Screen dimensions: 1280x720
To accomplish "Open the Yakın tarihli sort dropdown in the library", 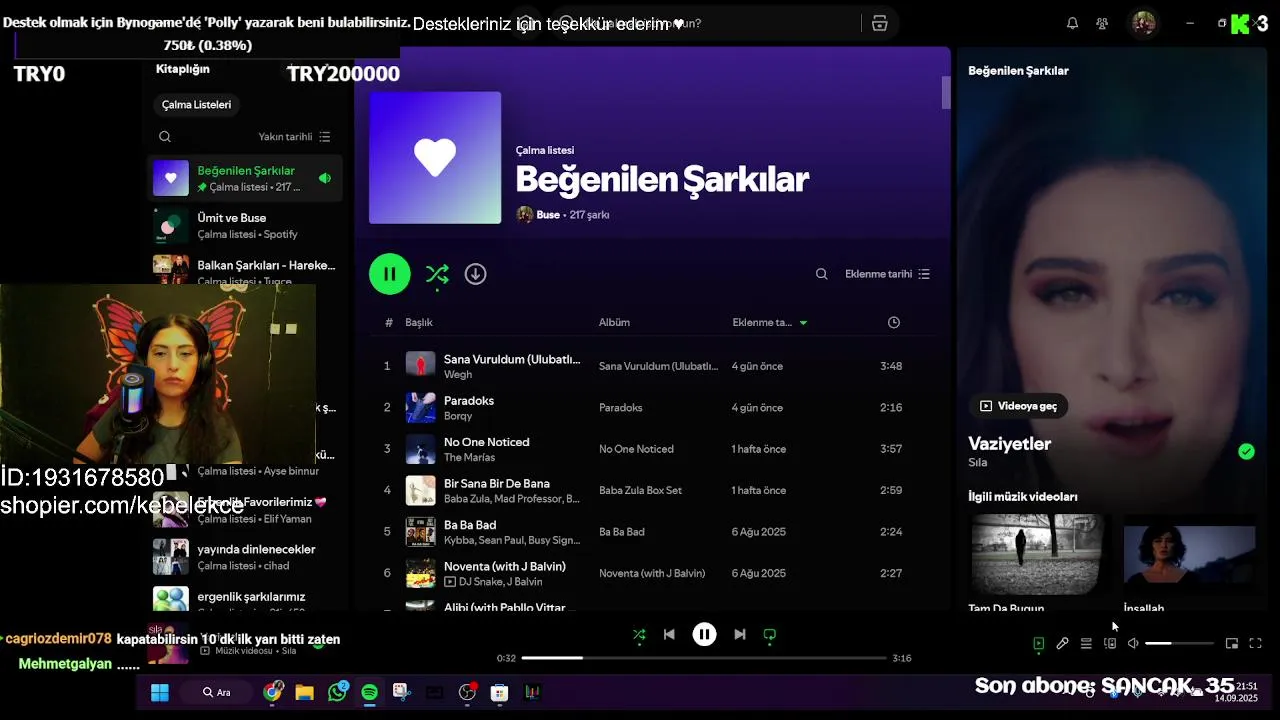I will pyautogui.click(x=295, y=137).
